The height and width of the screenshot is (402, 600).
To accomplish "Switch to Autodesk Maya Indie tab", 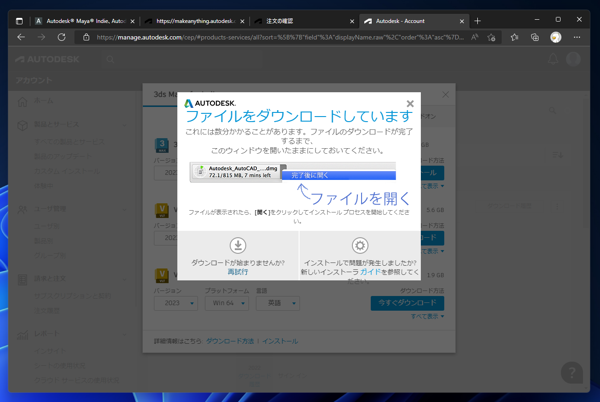I will 85,21.
